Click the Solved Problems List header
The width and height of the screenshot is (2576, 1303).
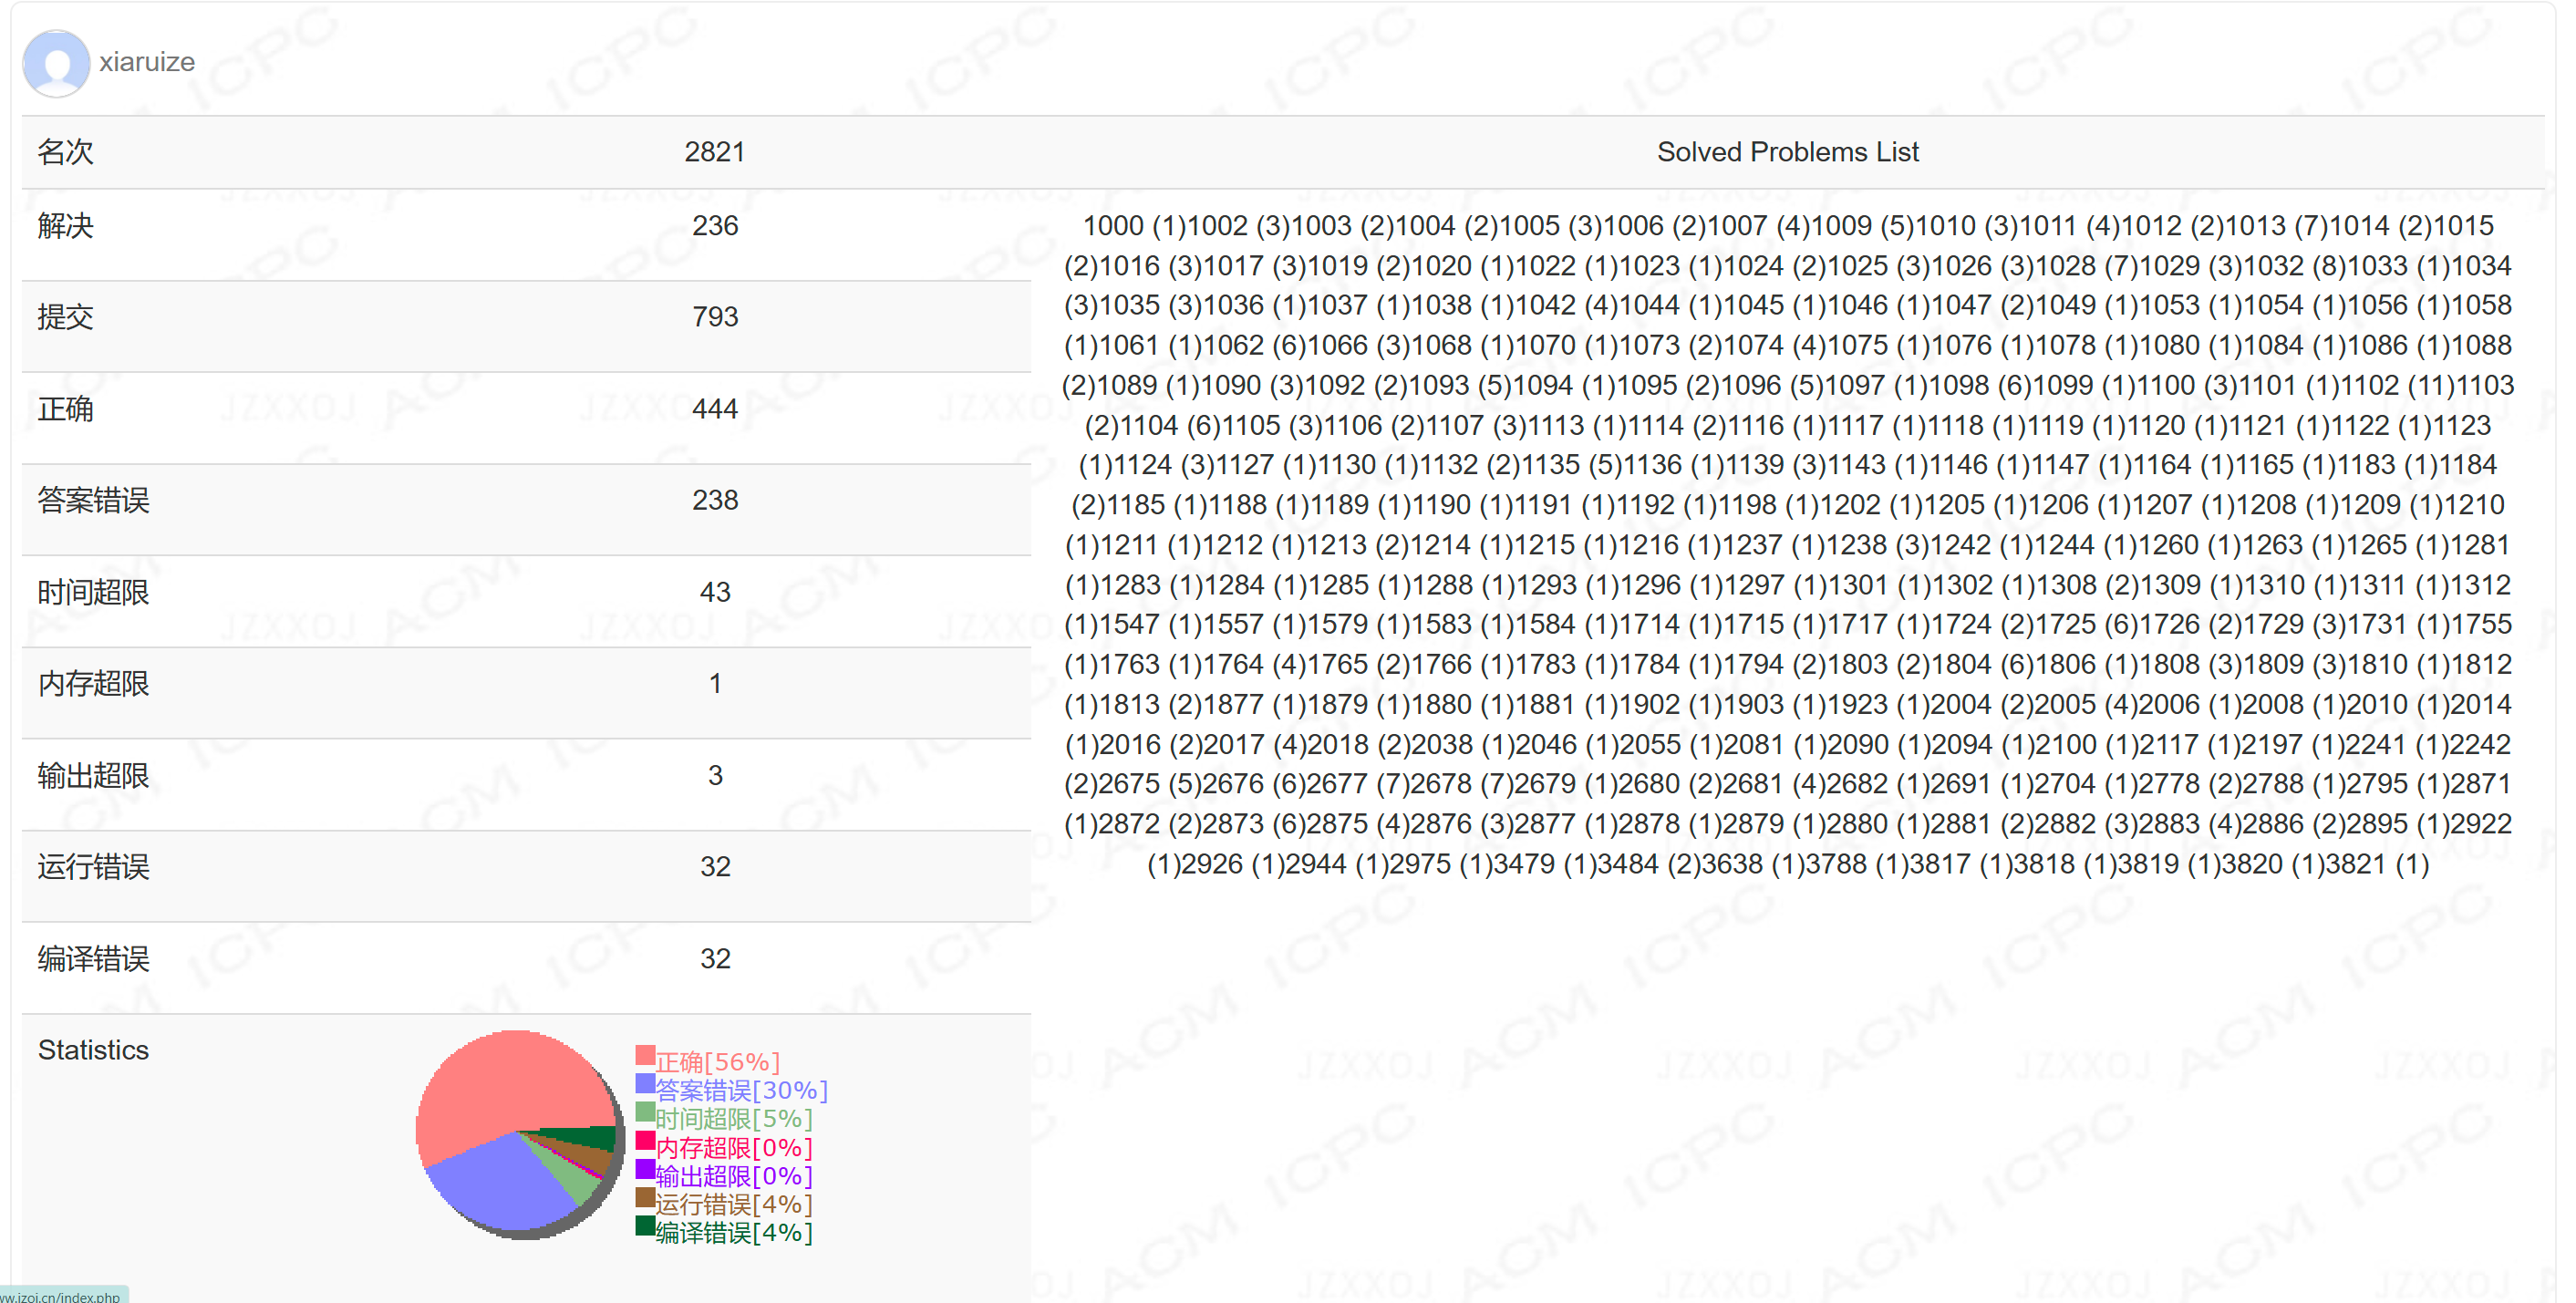coord(1787,152)
